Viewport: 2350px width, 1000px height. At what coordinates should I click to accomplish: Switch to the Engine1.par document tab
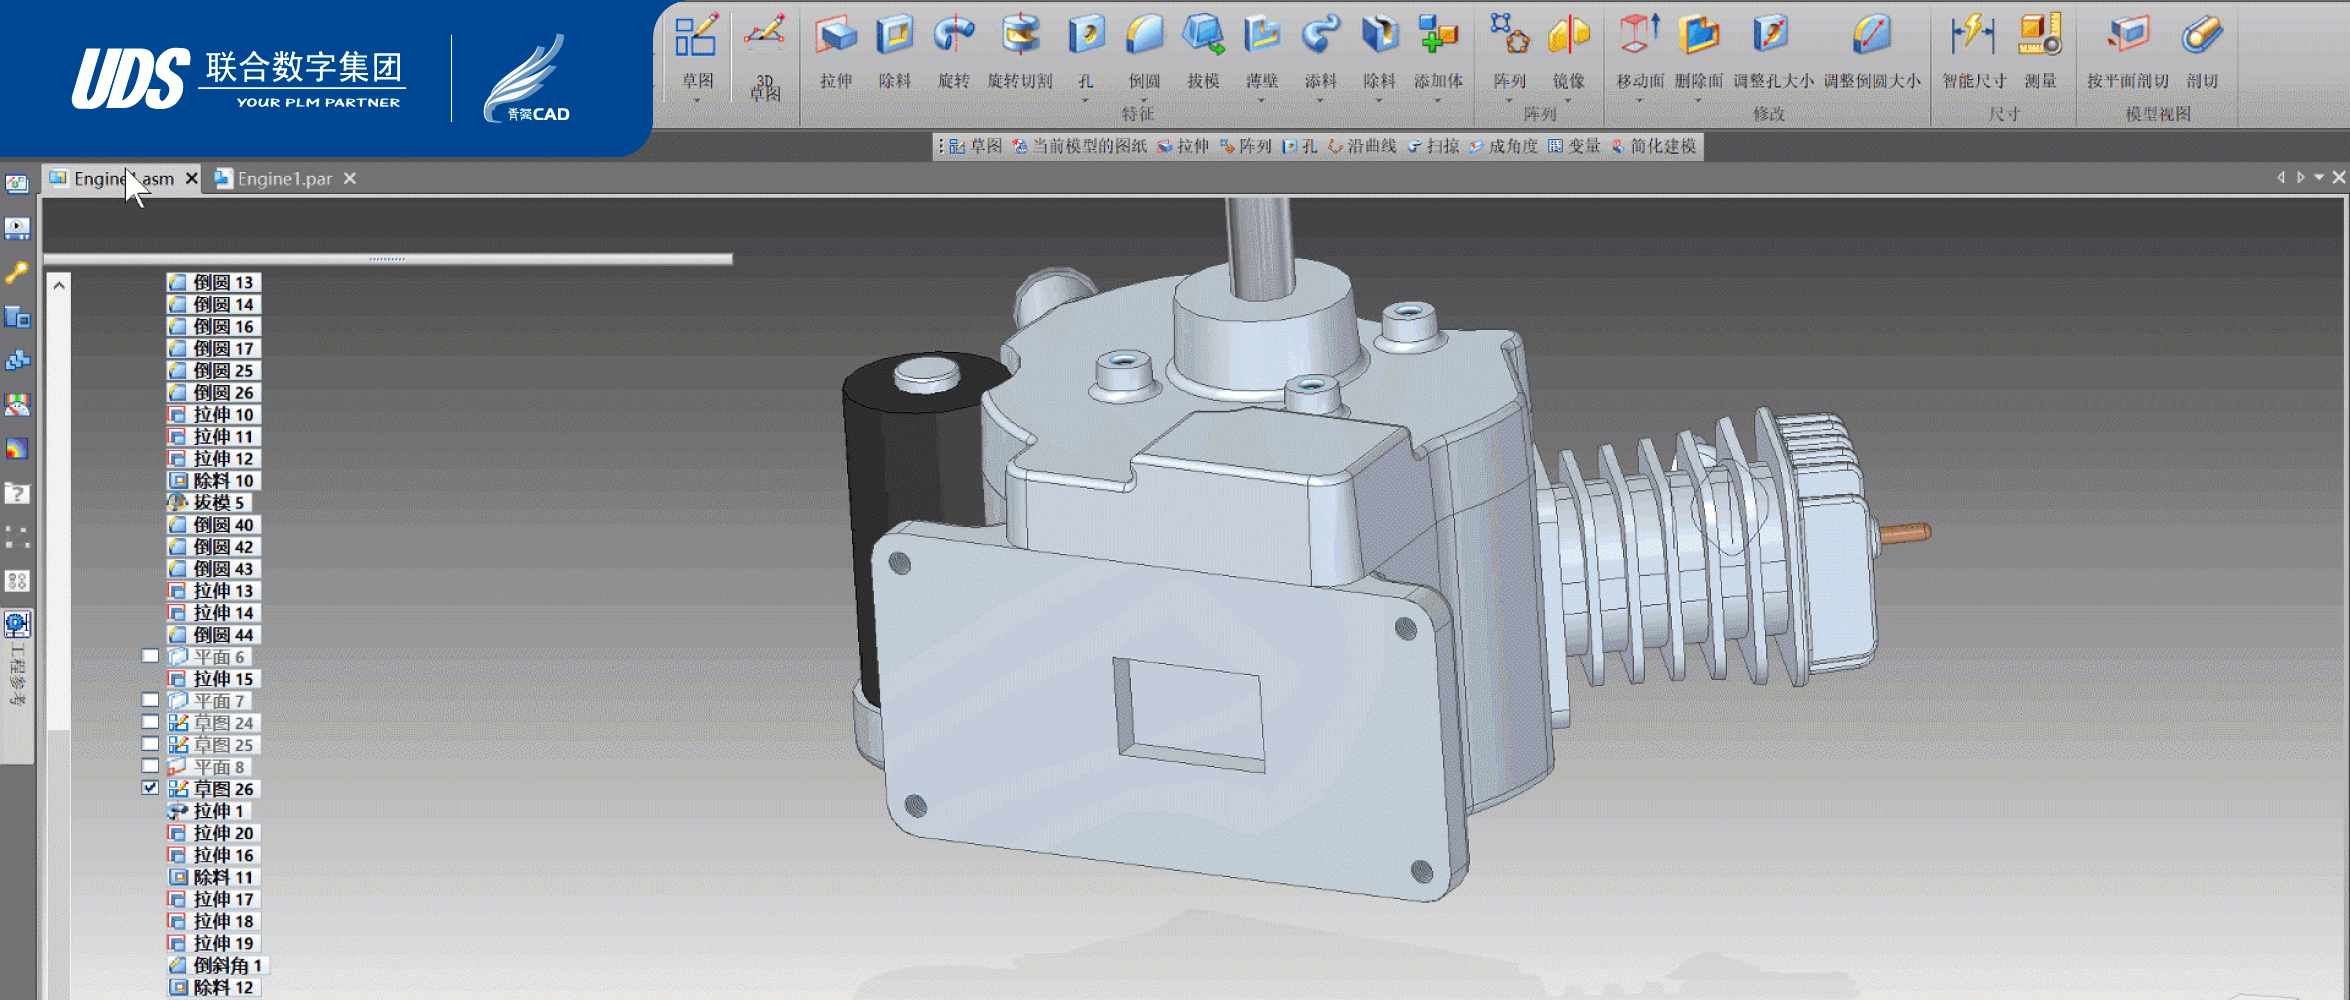tap(284, 179)
